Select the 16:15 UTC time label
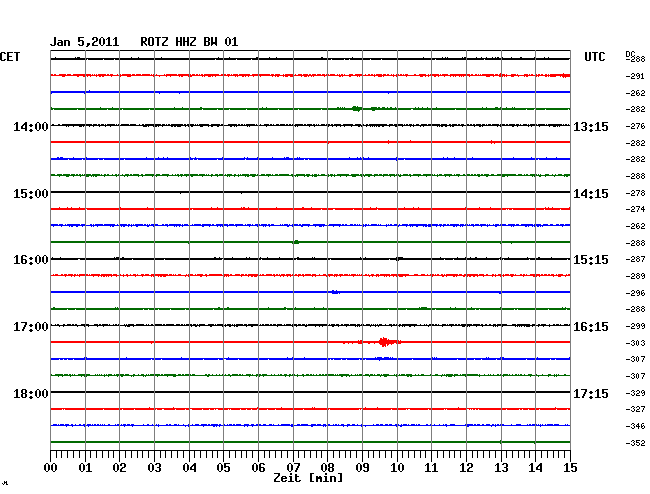The height and width of the screenshot is (494, 650). 591,327
